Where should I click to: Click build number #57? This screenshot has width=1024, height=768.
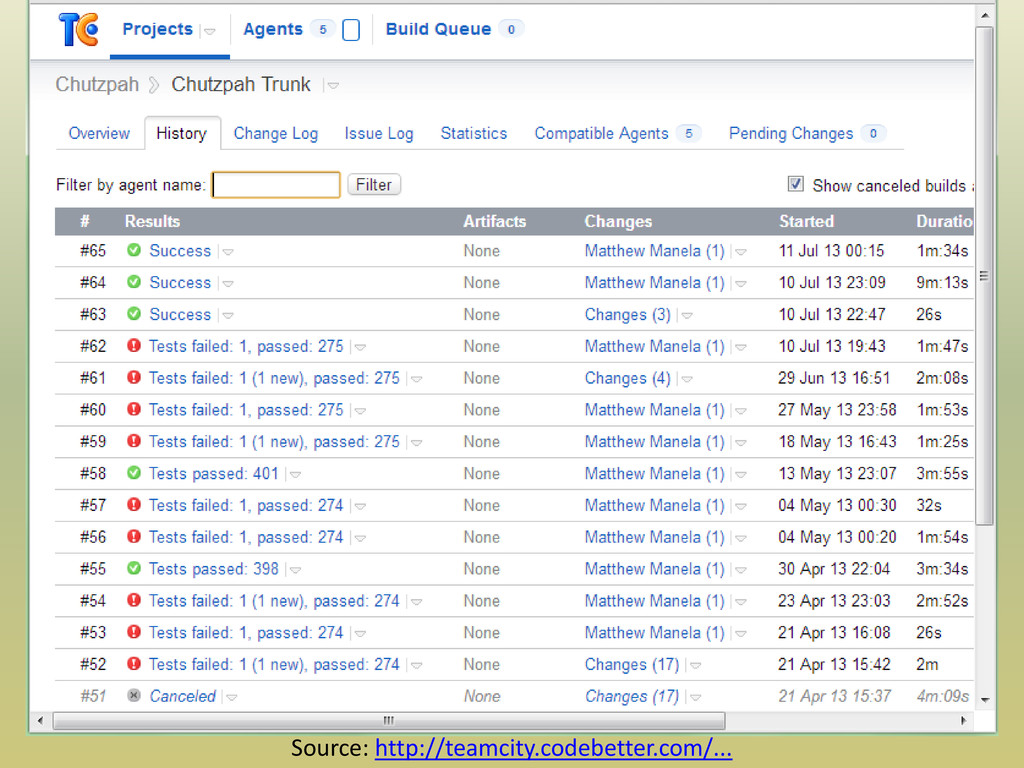(93, 505)
